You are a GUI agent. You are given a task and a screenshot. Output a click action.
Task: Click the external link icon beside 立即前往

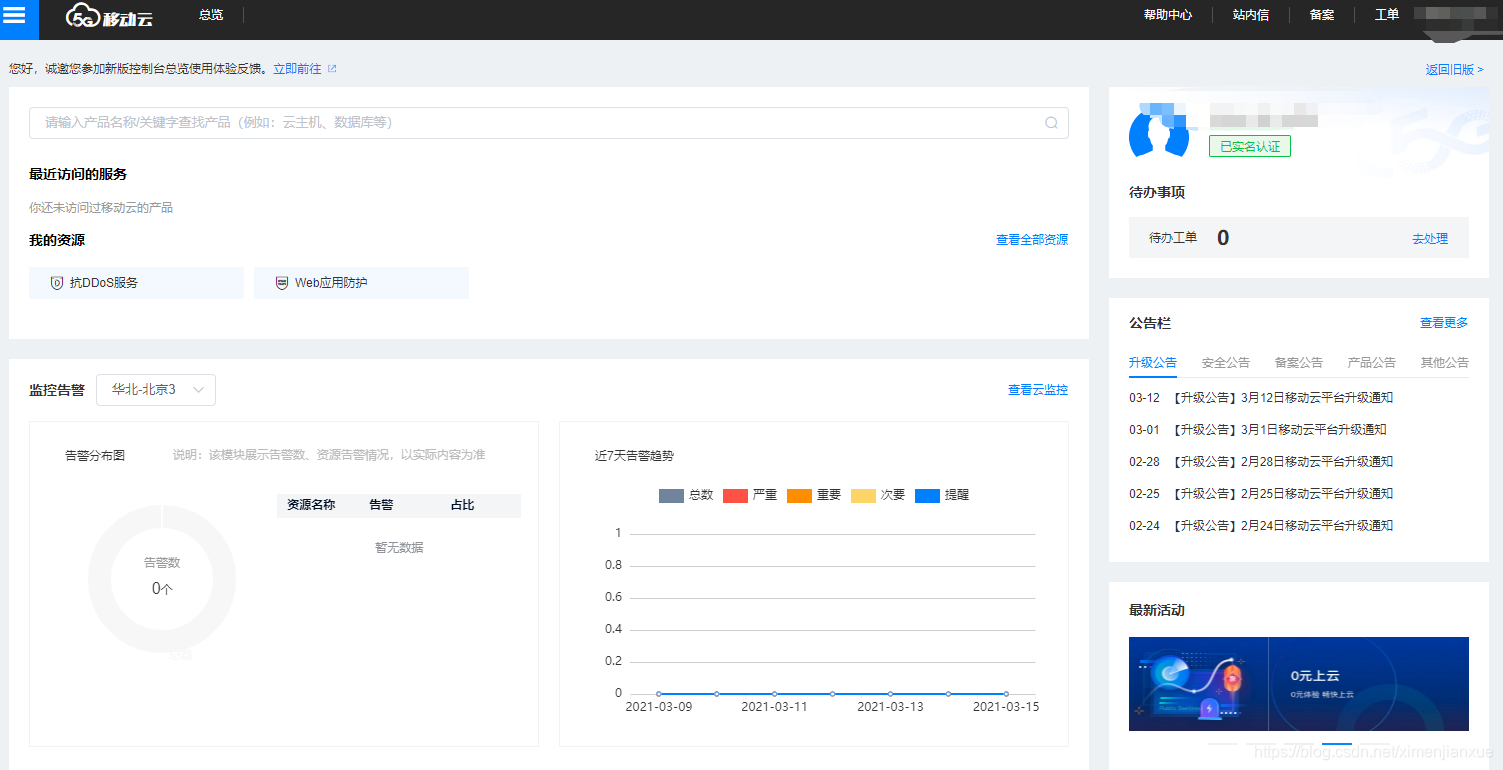click(332, 69)
